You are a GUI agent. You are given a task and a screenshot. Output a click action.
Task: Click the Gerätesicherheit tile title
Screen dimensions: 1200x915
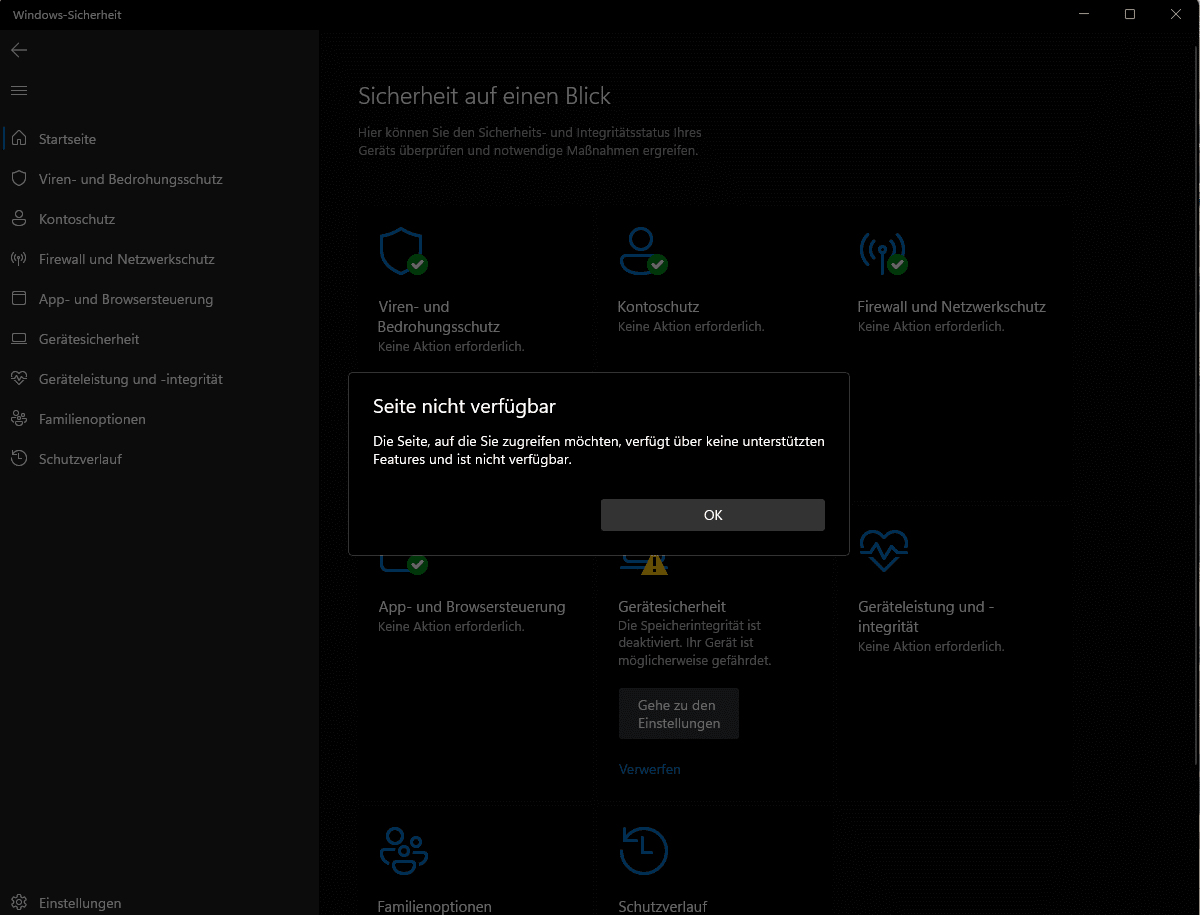672,606
